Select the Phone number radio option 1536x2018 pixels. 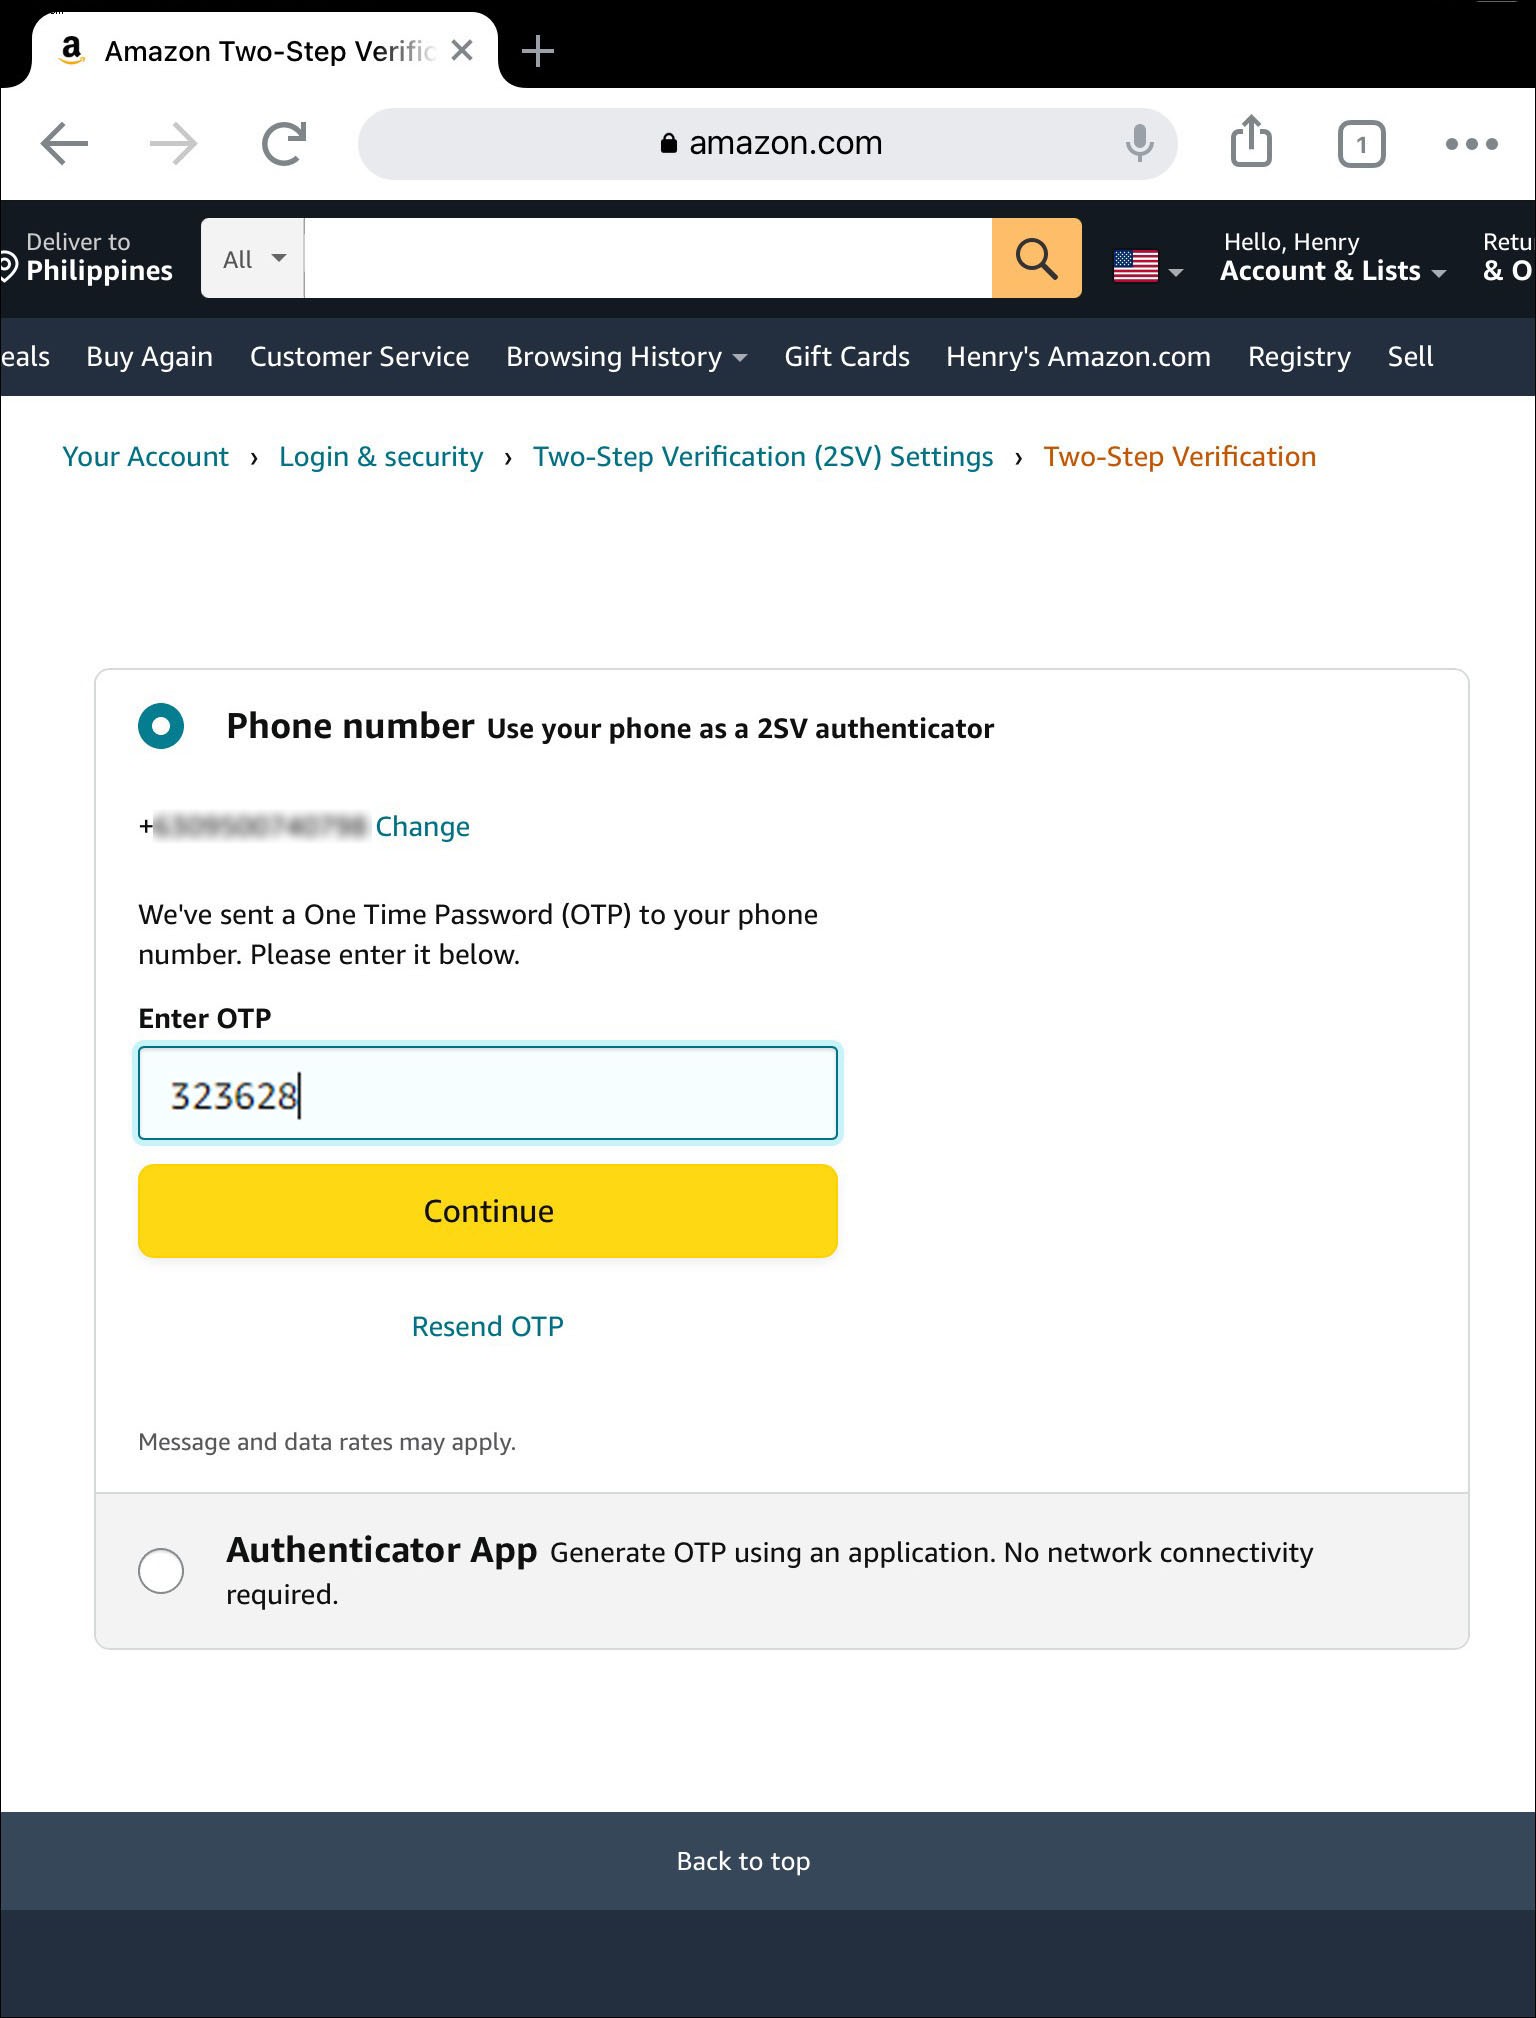(161, 726)
